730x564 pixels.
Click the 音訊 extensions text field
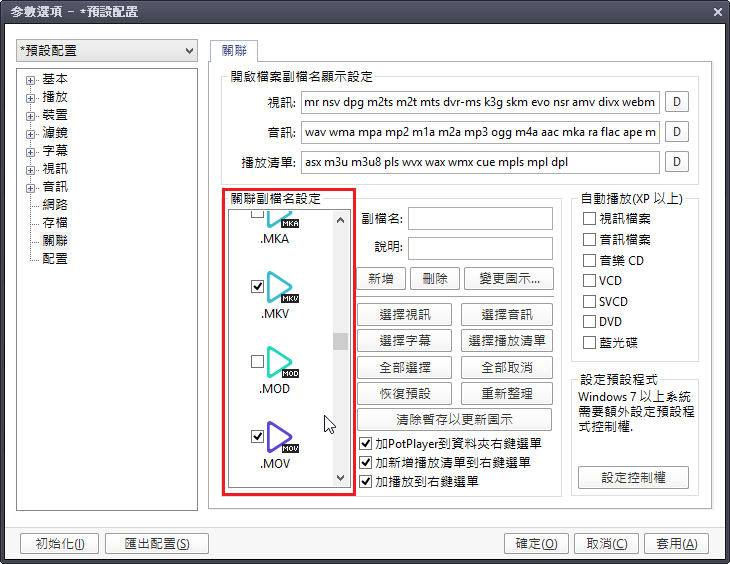(x=480, y=132)
